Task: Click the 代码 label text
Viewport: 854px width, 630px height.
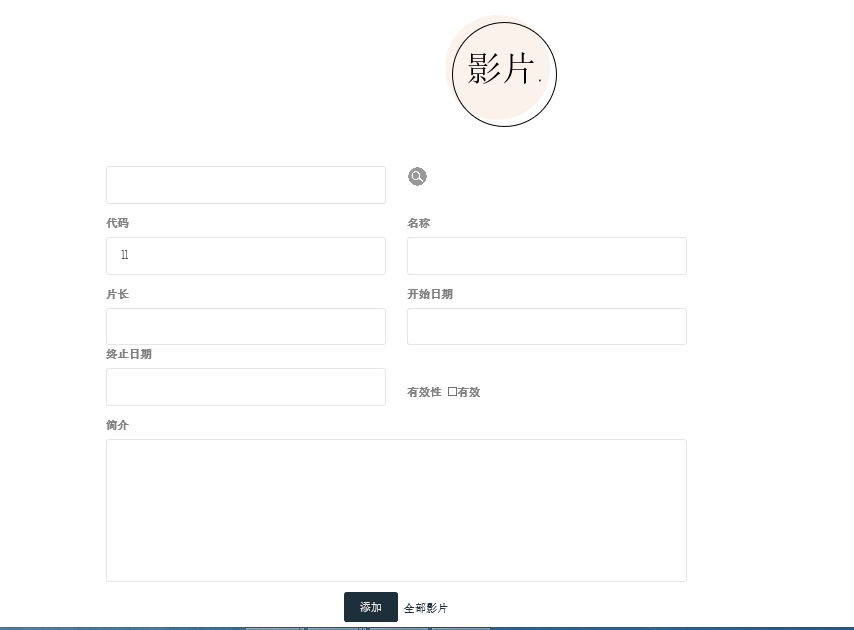Action: tap(118, 223)
